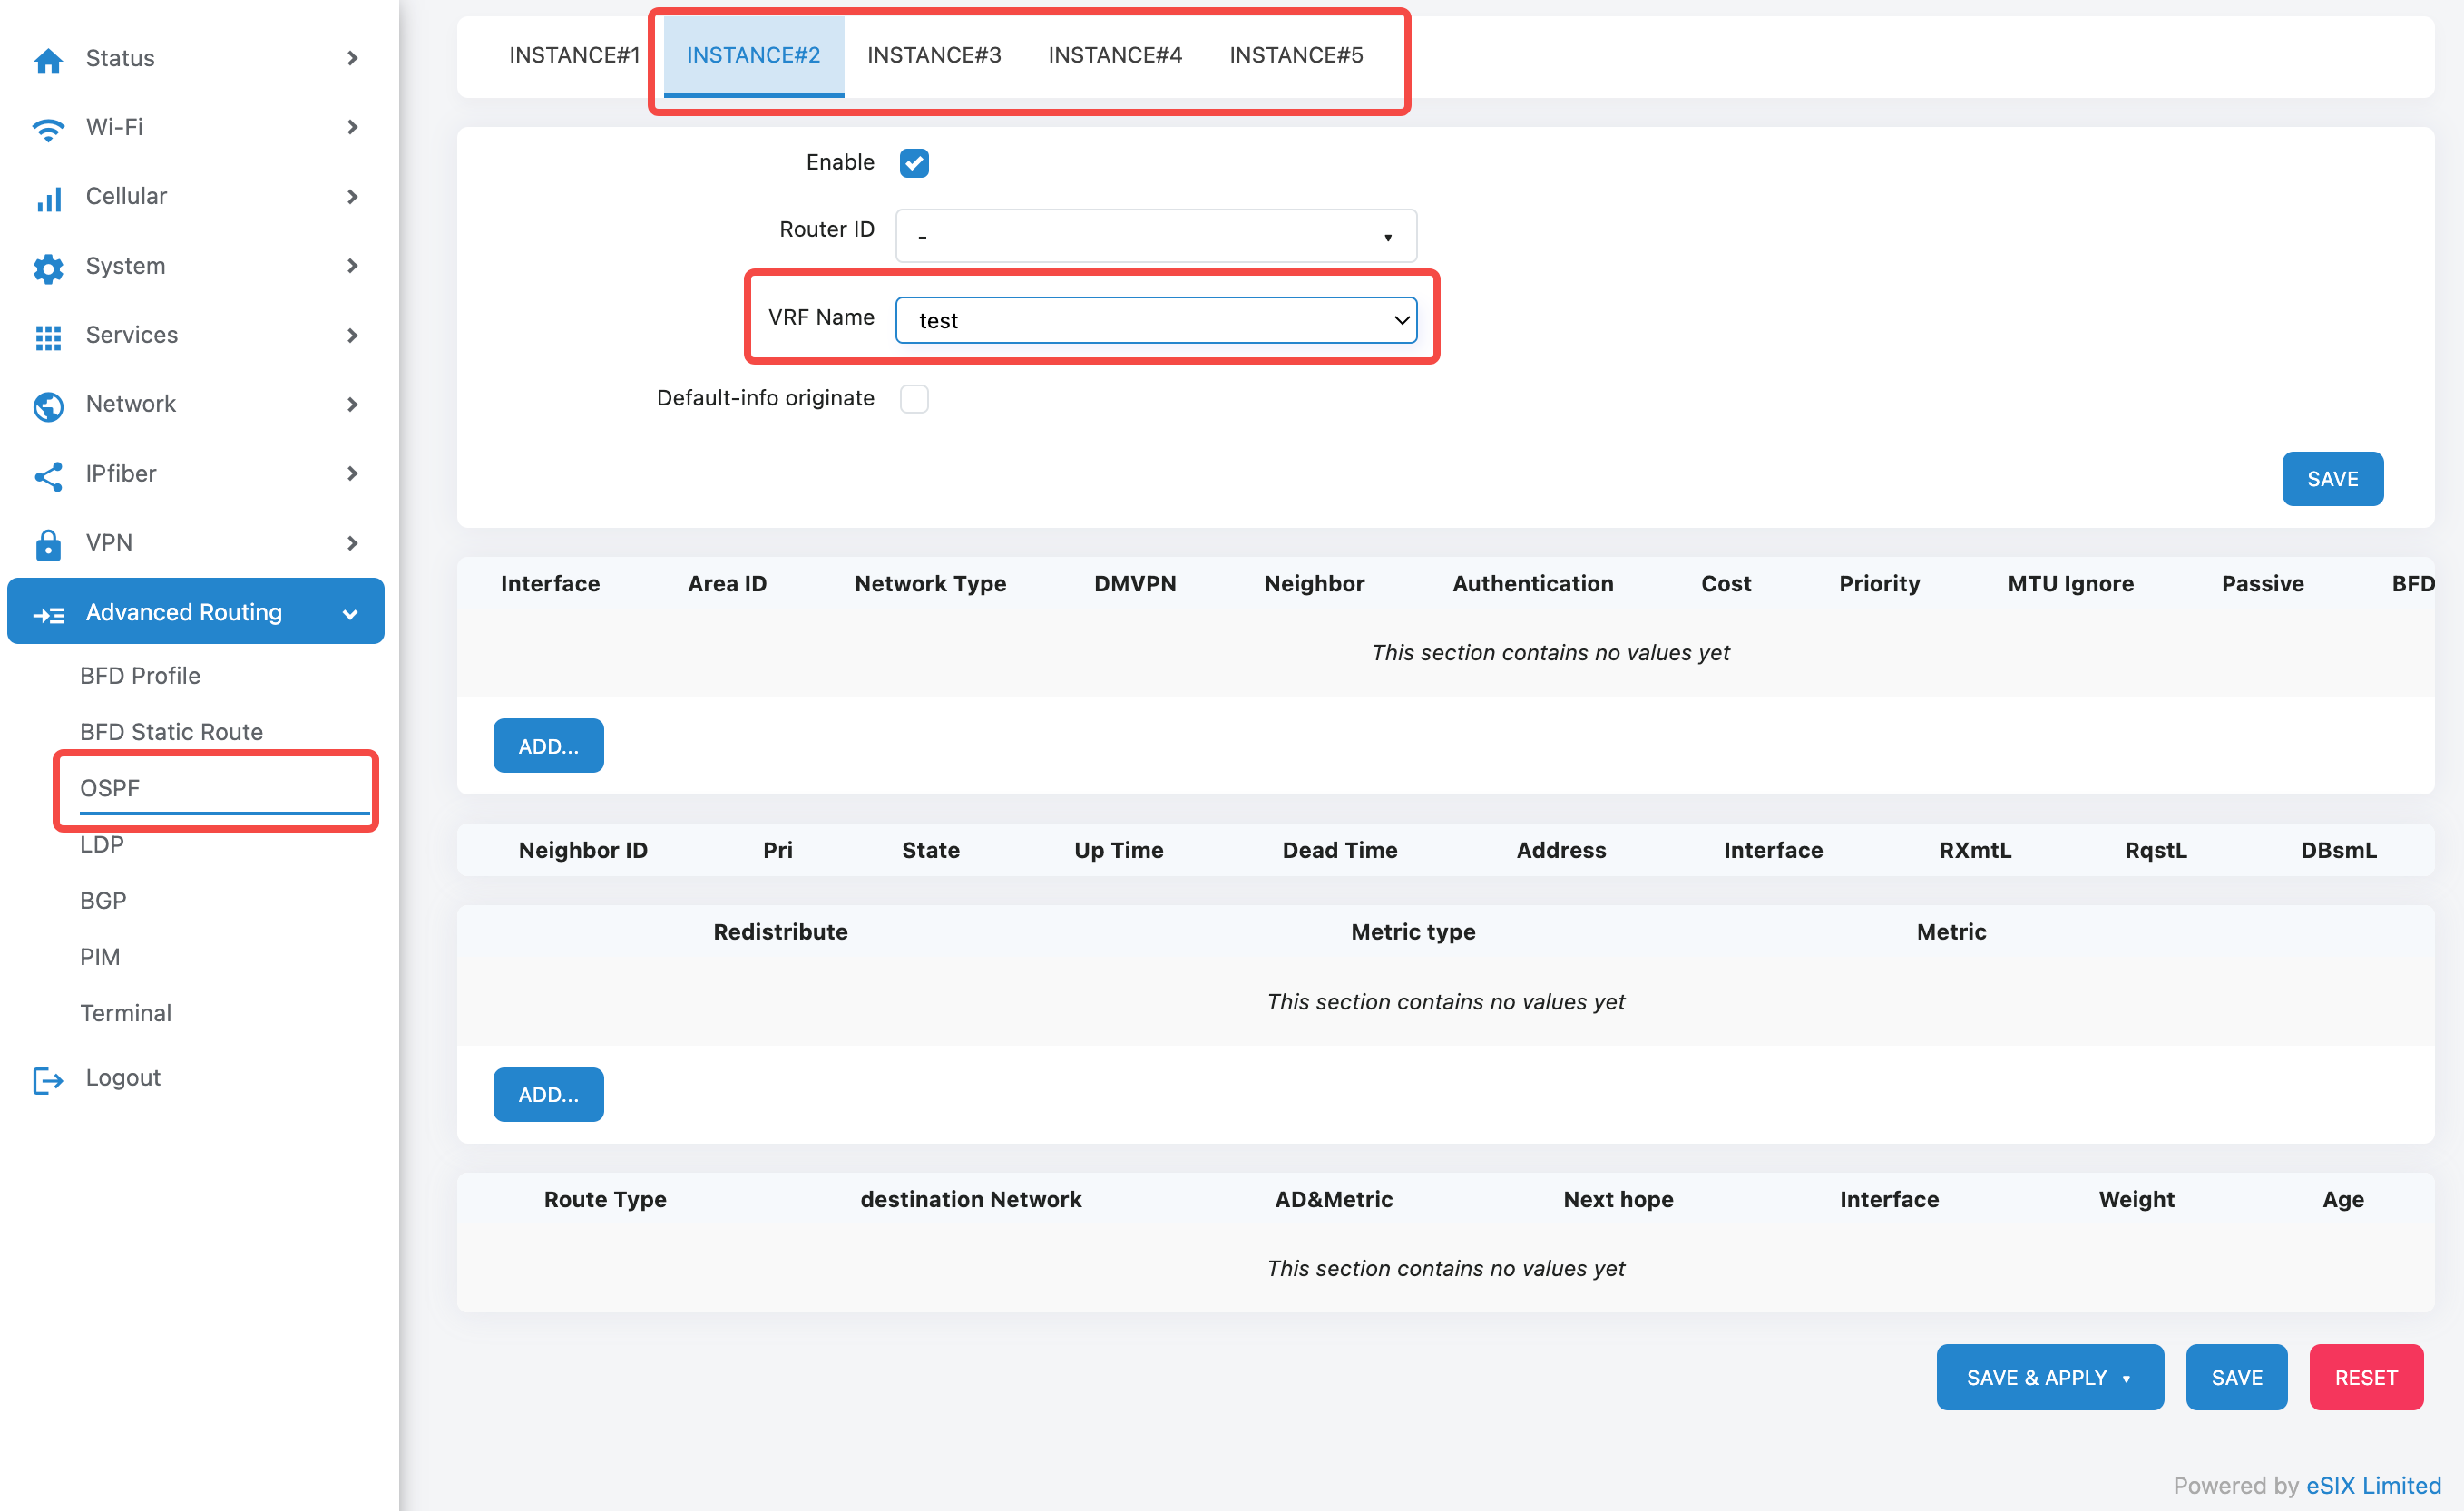The width and height of the screenshot is (2464, 1511).
Task: Click the Wi-Fi signal icon
Action: (47, 129)
